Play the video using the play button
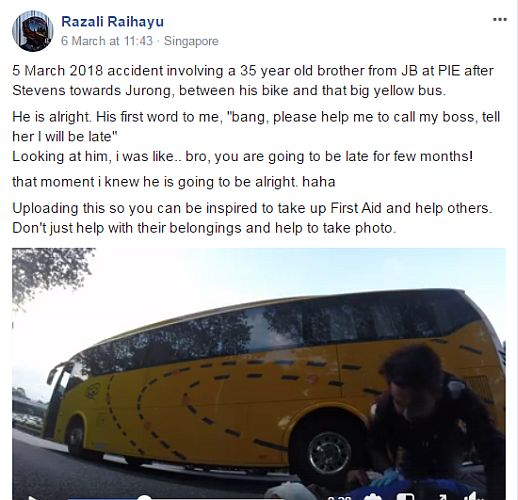 [x=33, y=498]
